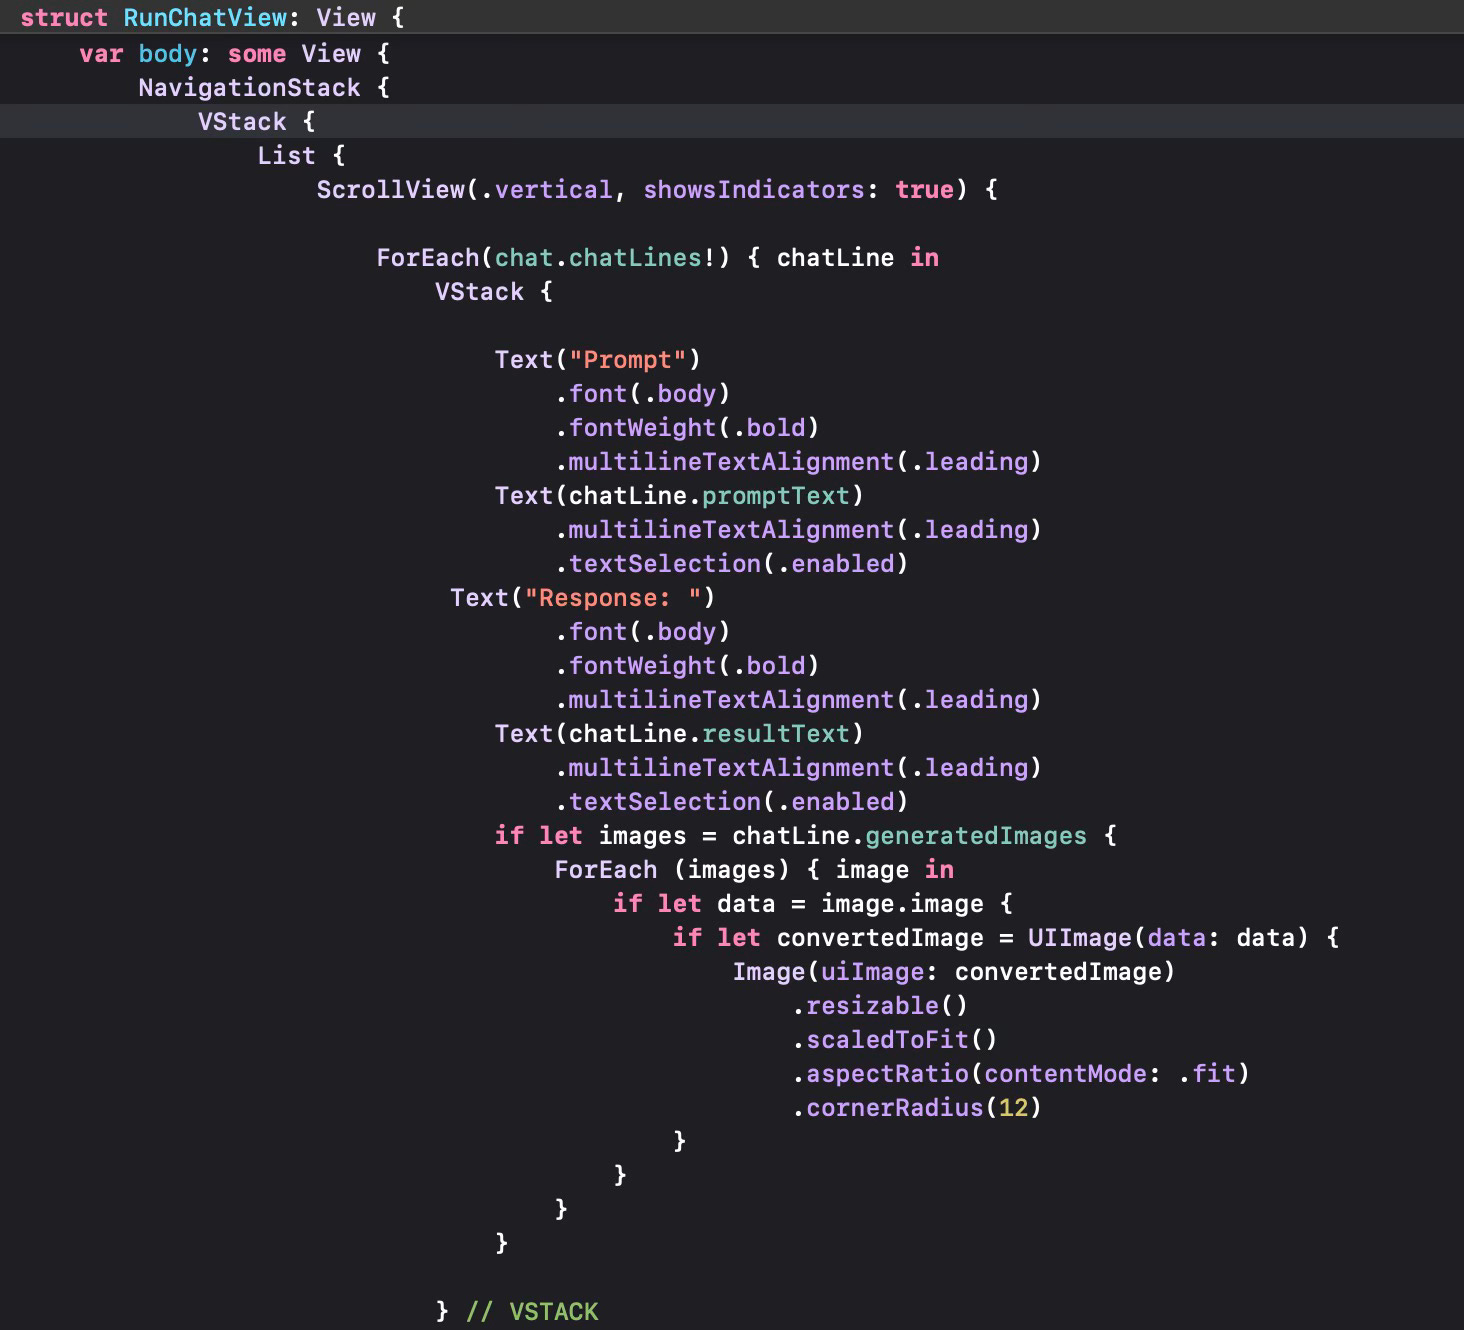
Task: Click the List keyword
Action: coord(286,155)
